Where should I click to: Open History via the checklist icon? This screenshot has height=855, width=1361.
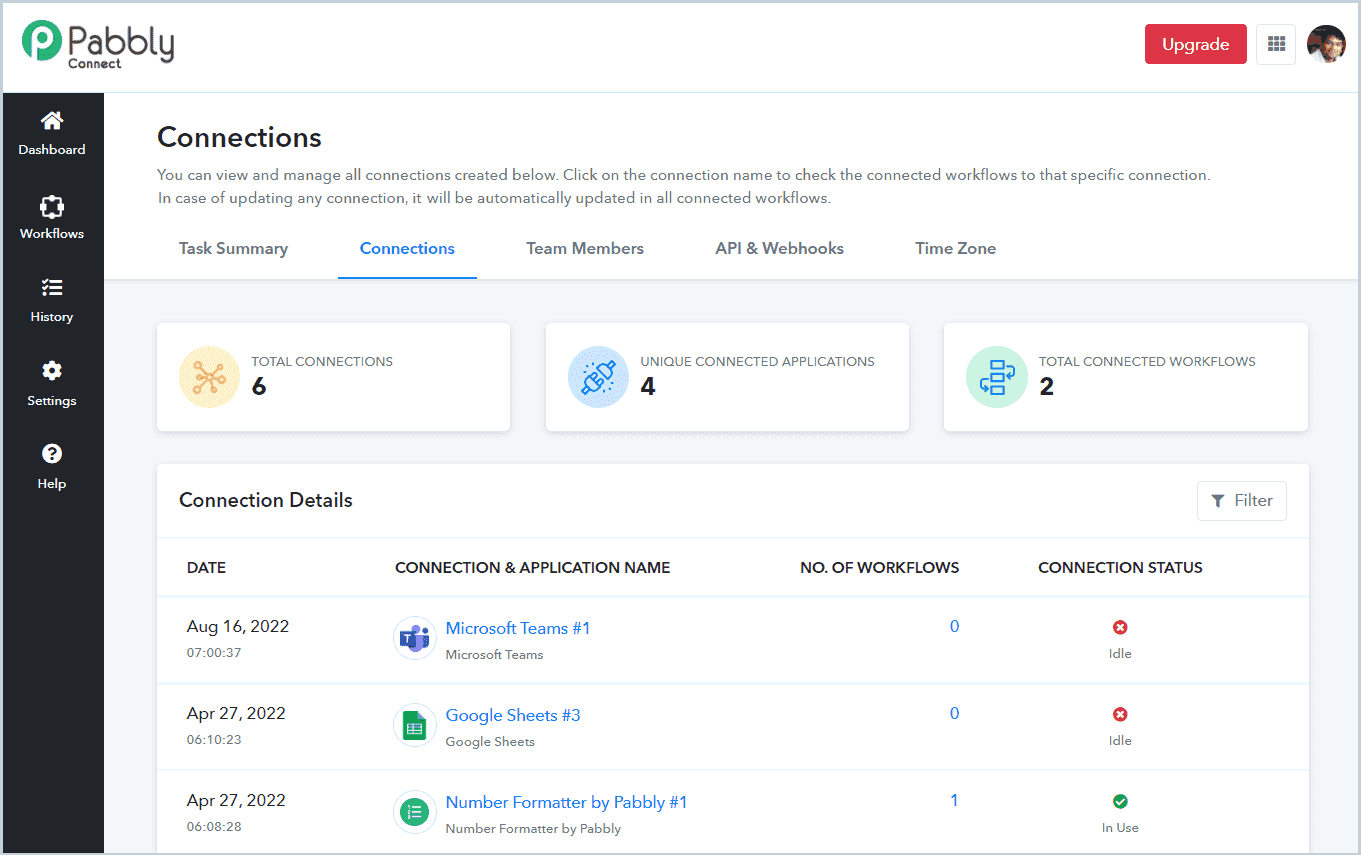coord(52,288)
